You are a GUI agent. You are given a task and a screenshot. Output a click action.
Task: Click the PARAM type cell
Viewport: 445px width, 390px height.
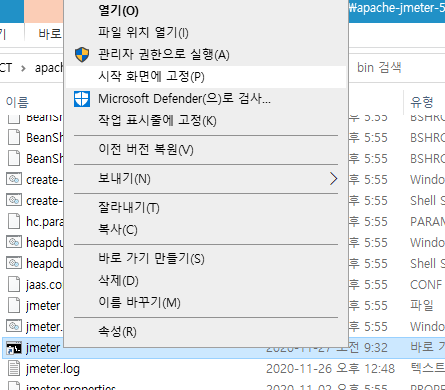427,222
